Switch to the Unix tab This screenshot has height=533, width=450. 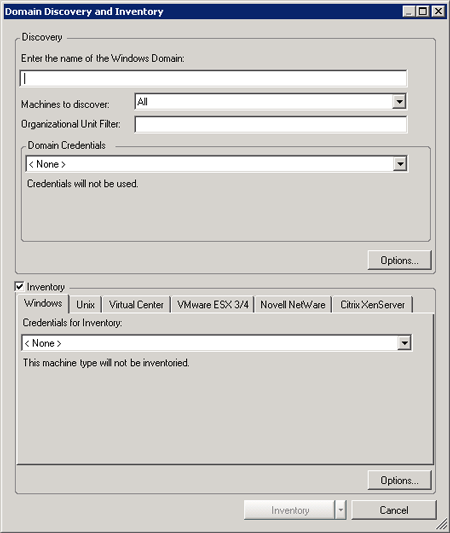tap(85, 305)
